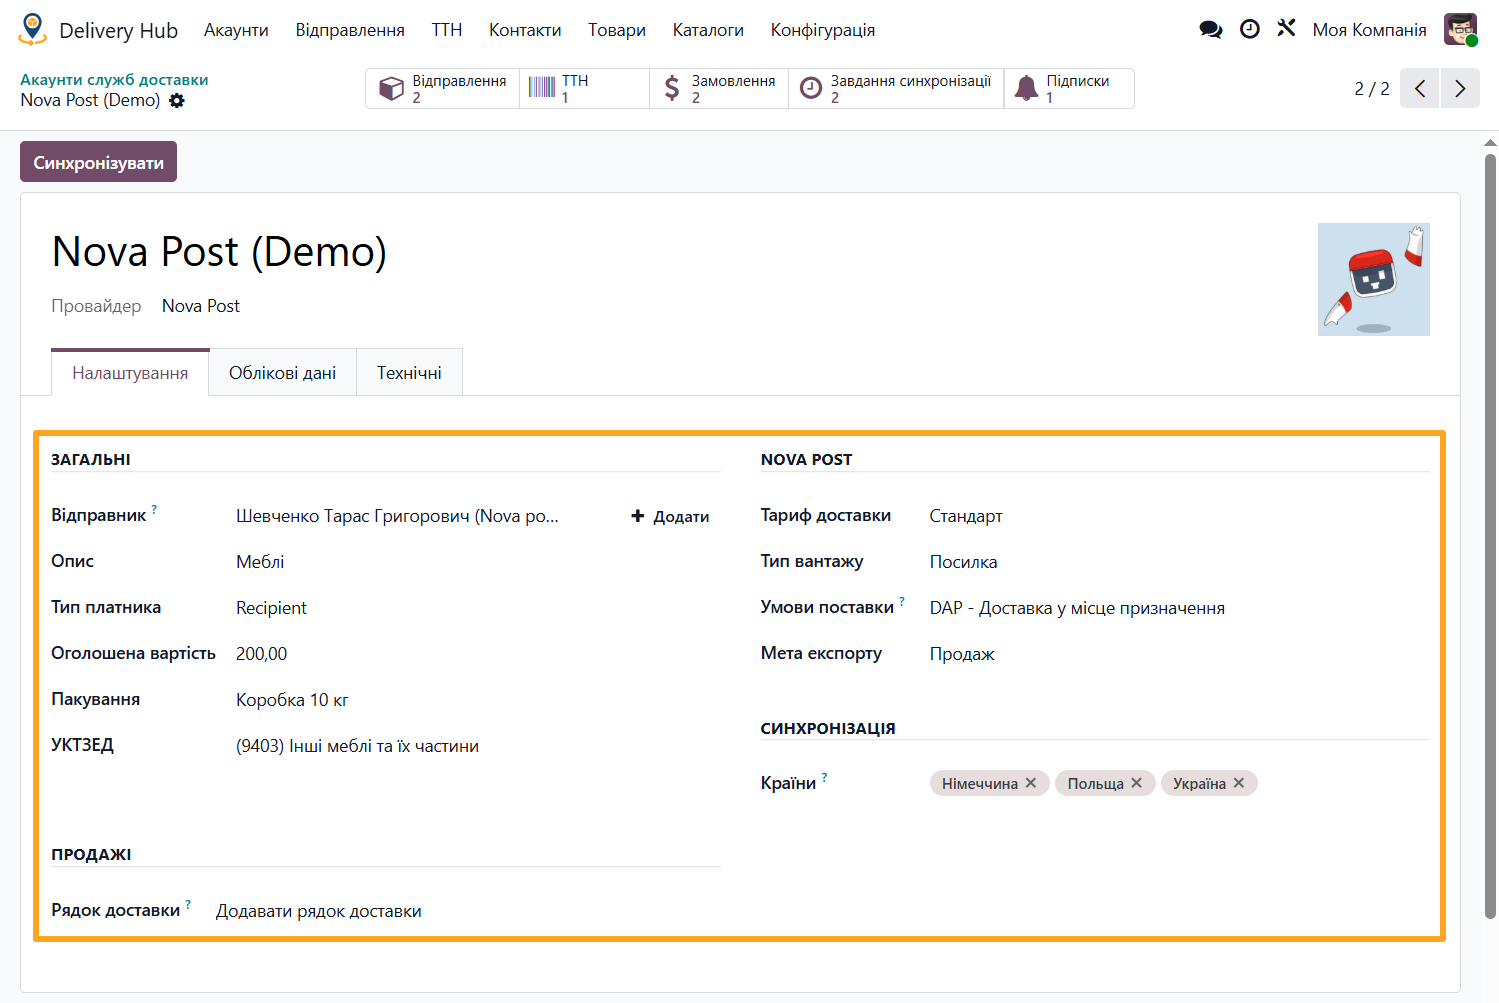Open the УКТЗЕД field dropdown

(x=478, y=746)
